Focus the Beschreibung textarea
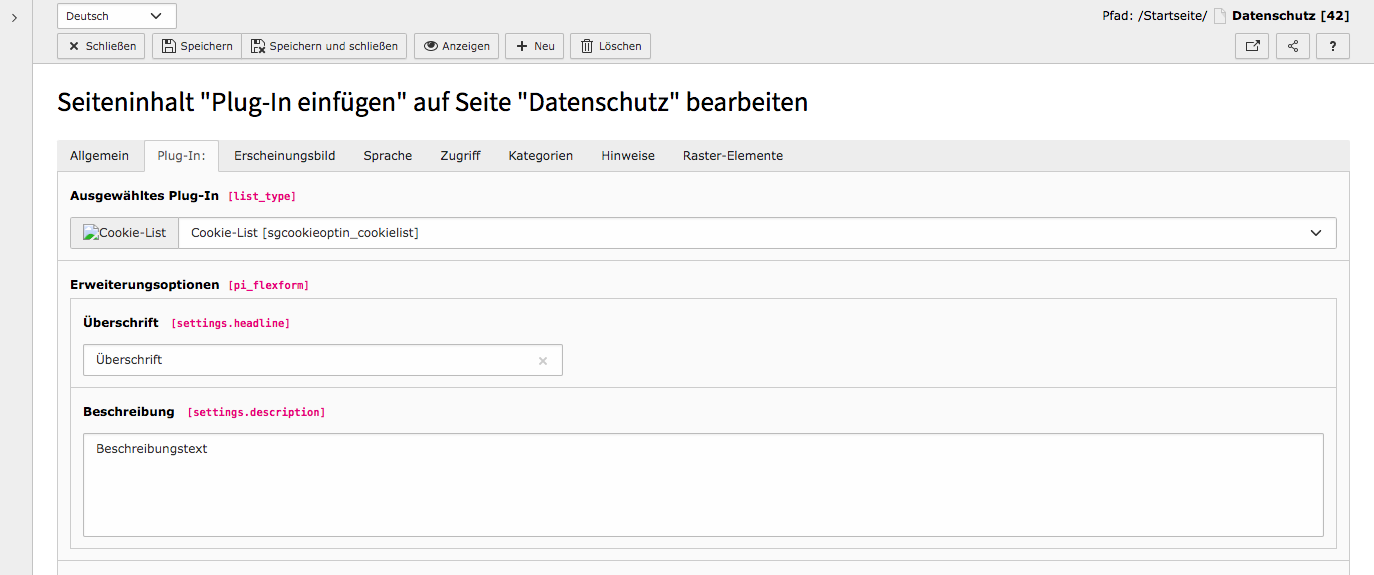Image resolution: width=1374 pixels, height=575 pixels. tap(703, 485)
